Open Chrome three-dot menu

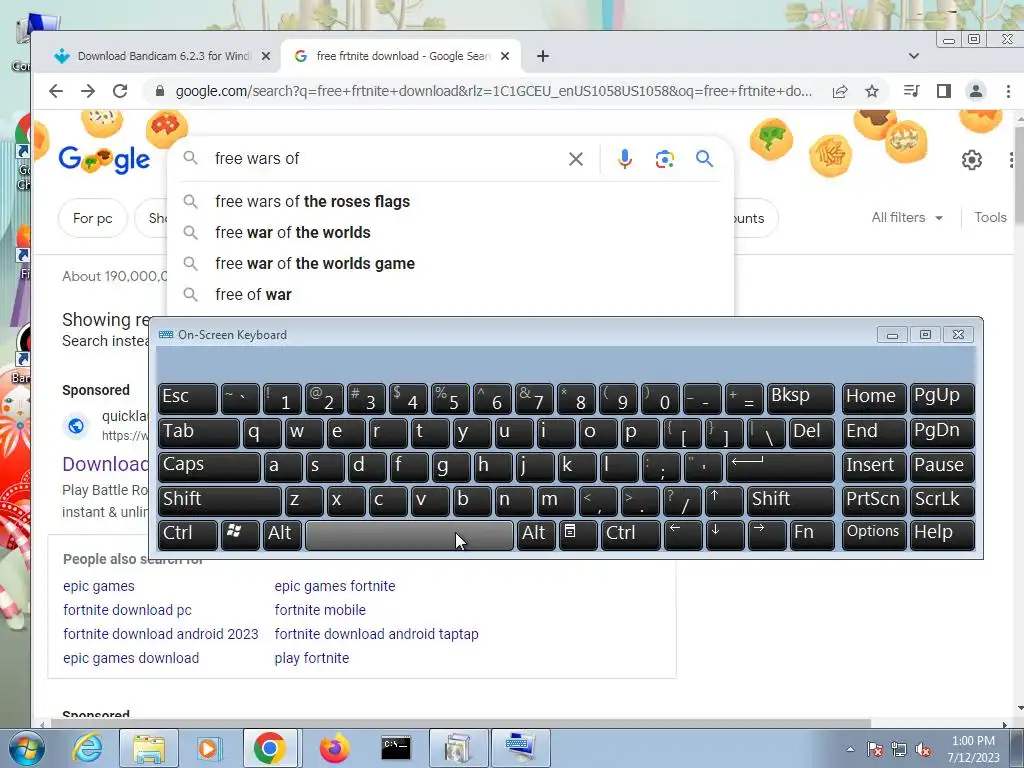pyautogui.click(x=1008, y=91)
